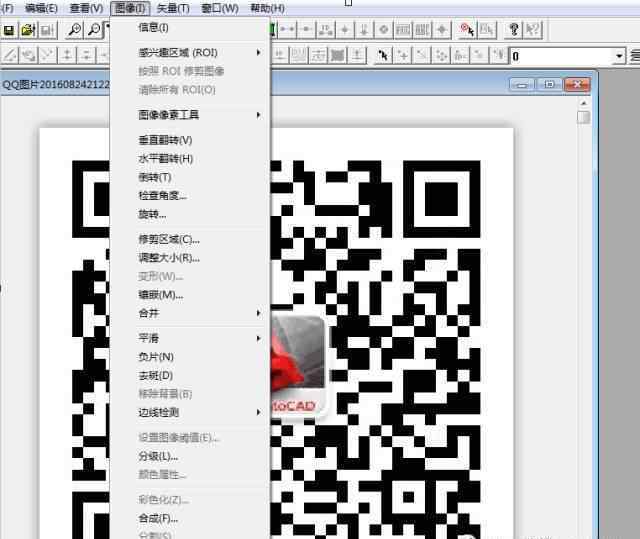Open the toolbar combo box dropdown arrow
Viewport: 640px width, 539px height.
[x=619, y=56]
